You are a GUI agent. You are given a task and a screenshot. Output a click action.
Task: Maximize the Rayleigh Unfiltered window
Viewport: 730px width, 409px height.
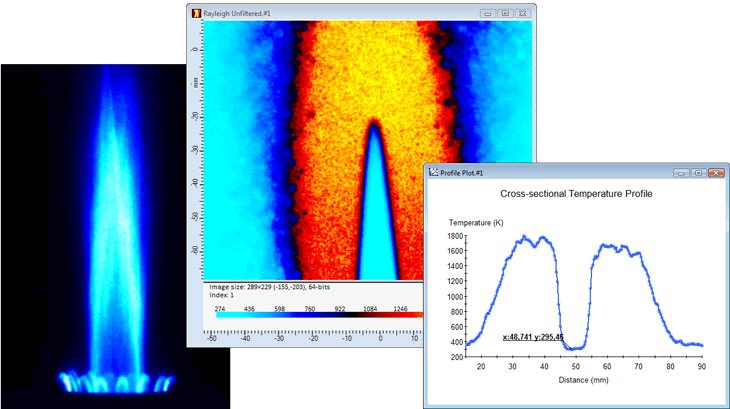[x=506, y=14]
